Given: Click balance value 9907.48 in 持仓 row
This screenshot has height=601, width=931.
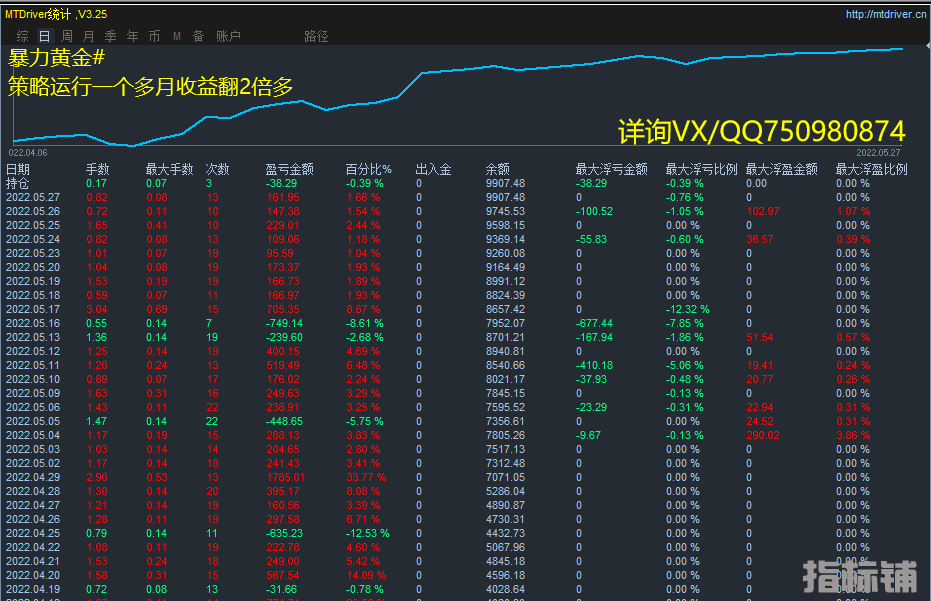Looking at the screenshot, I should click(x=505, y=183).
